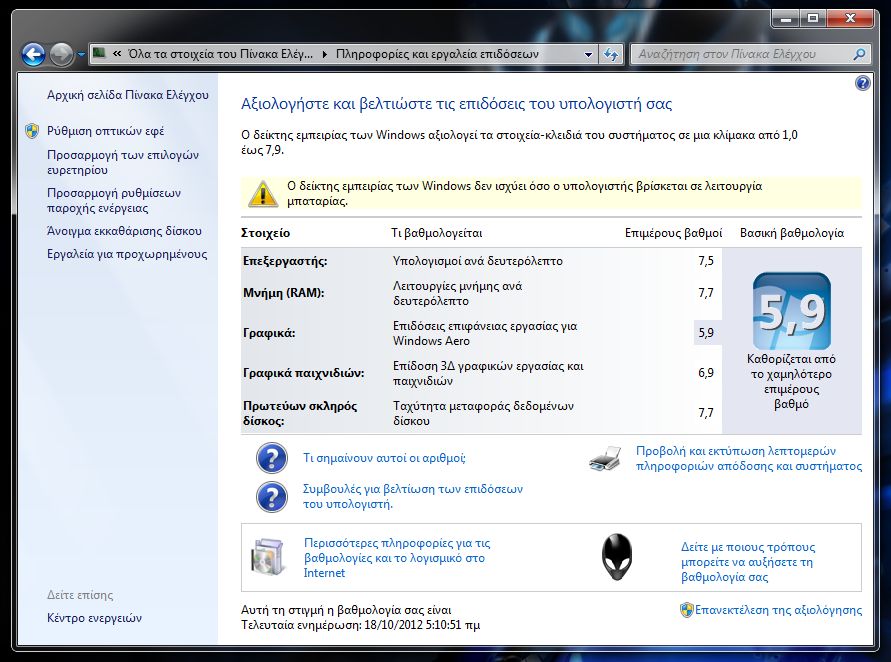The height and width of the screenshot is (662, 891).
Task: Open the address bar history dropdown
Action: pyautogui.click(x=588, y=55)
